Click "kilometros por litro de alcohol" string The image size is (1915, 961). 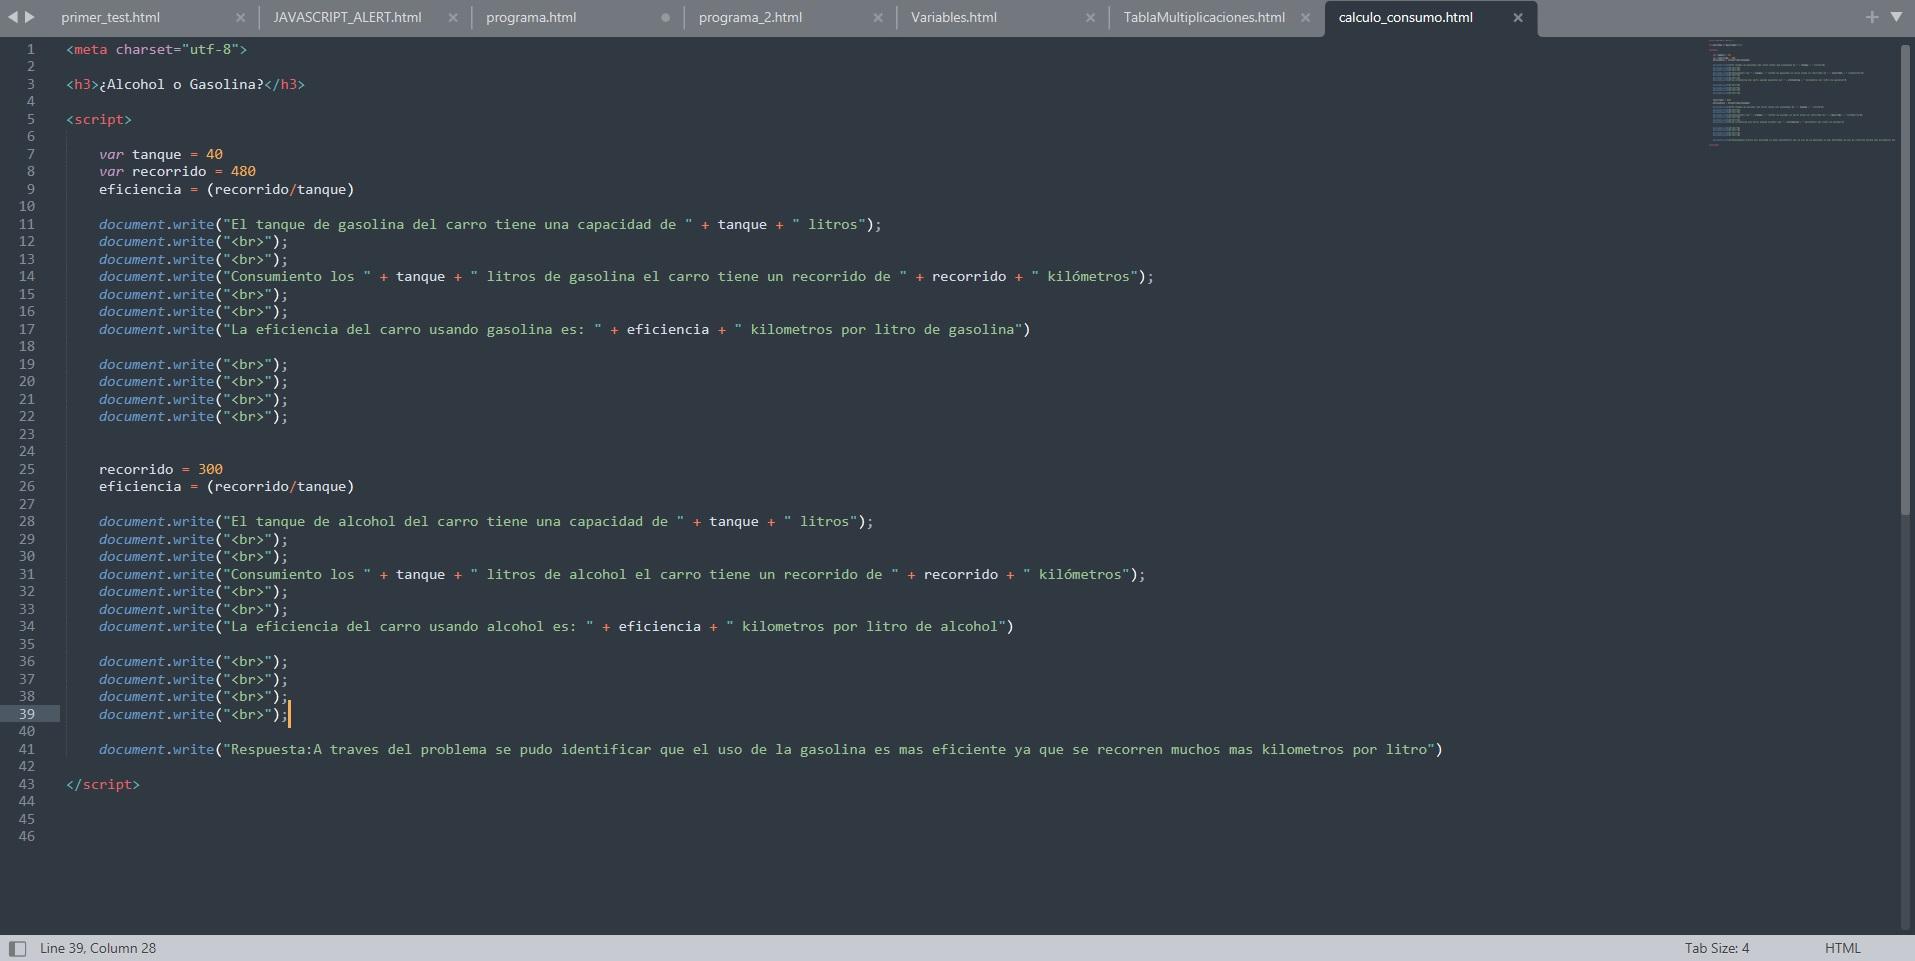tap(866, 626)
